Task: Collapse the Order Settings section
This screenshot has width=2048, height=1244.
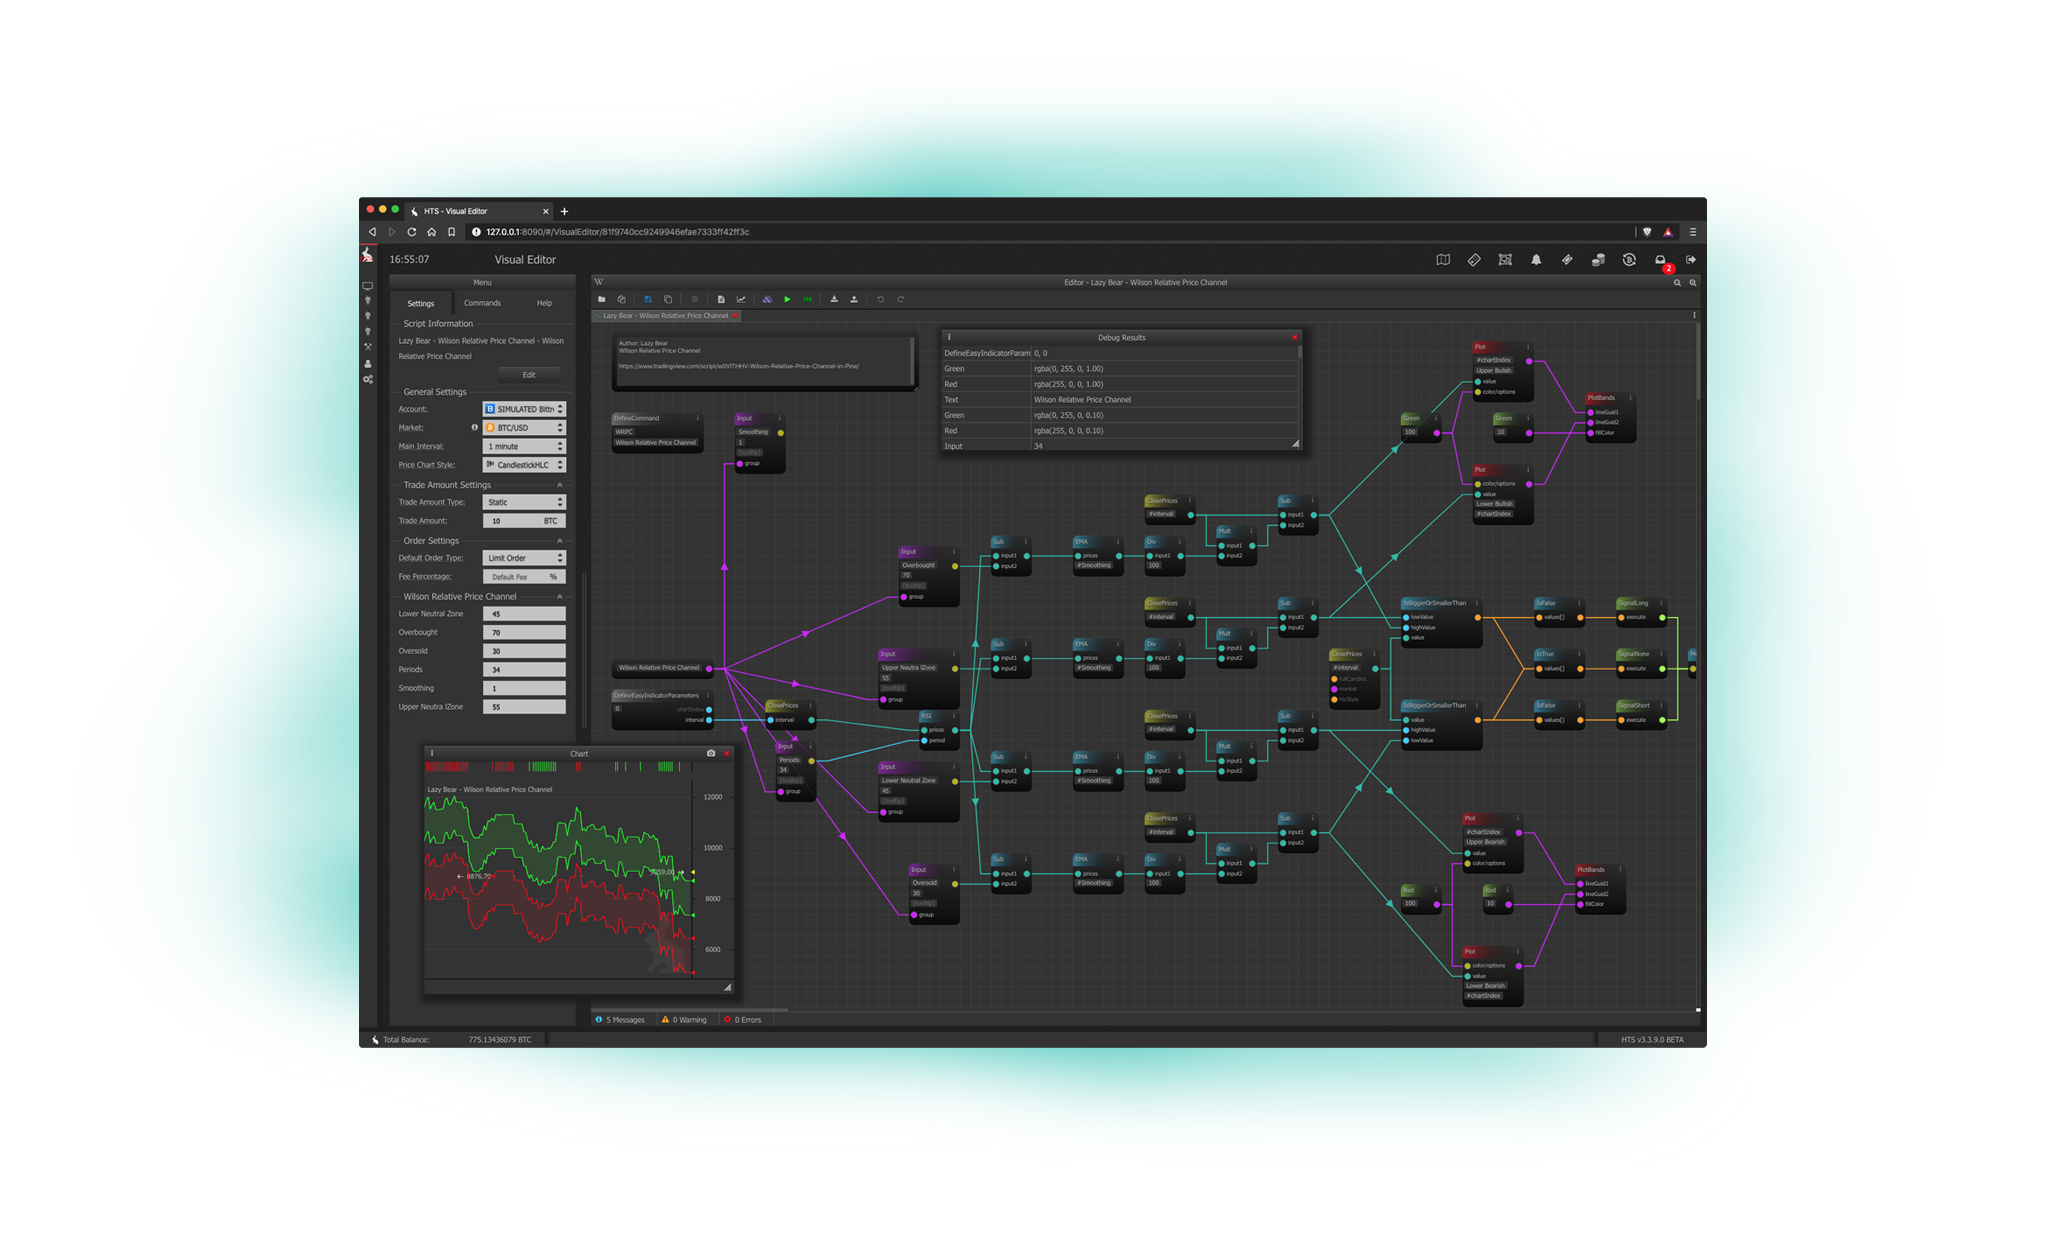Action: (559, 541)
